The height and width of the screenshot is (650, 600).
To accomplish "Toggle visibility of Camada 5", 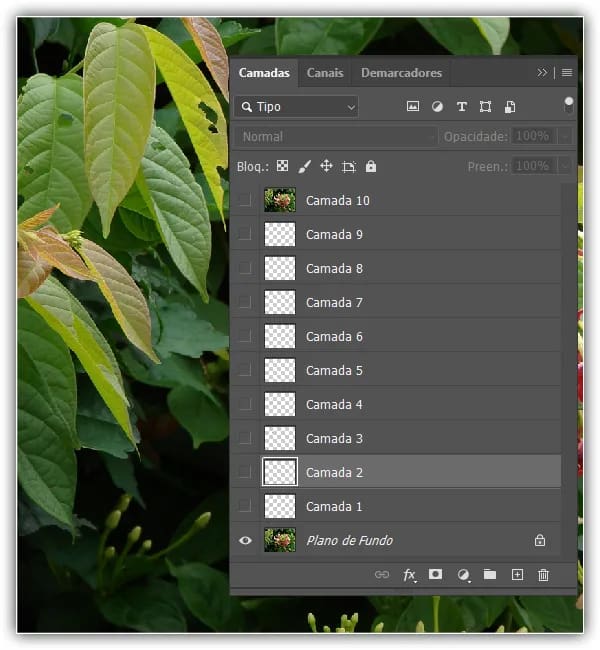I will (245, 371).
